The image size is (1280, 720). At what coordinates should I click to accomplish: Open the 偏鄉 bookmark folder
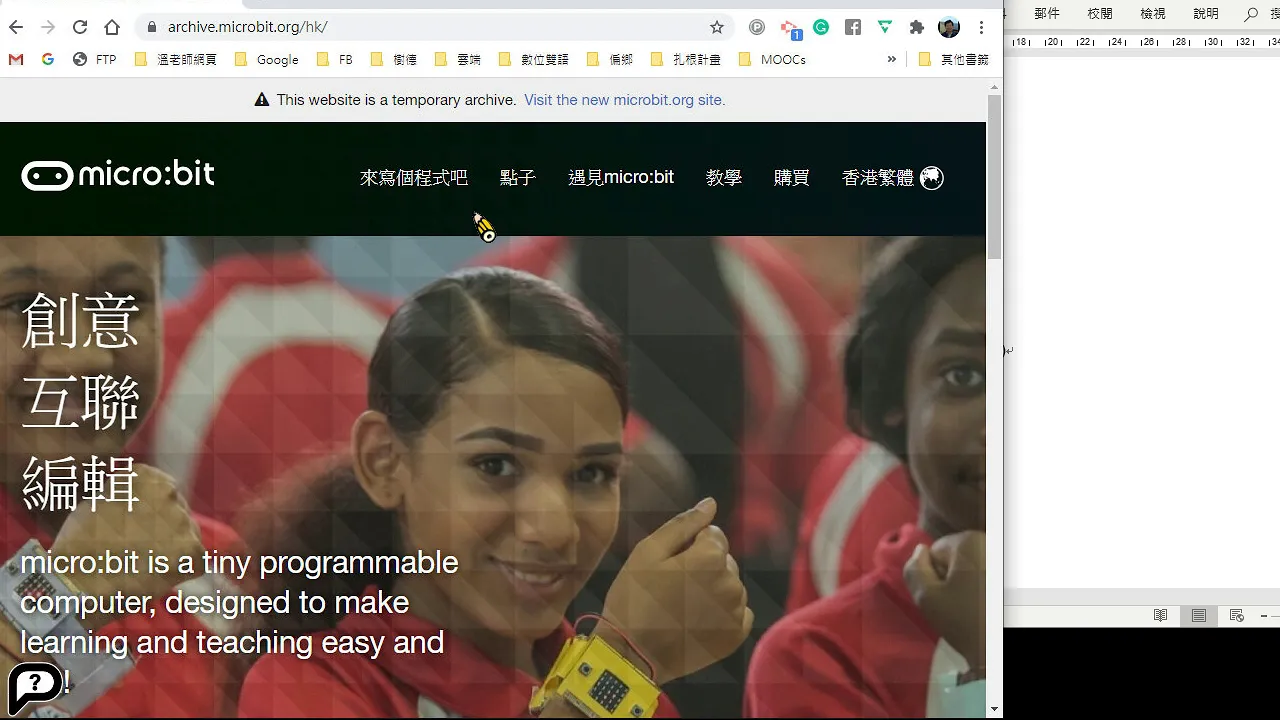tap(610, 59)
